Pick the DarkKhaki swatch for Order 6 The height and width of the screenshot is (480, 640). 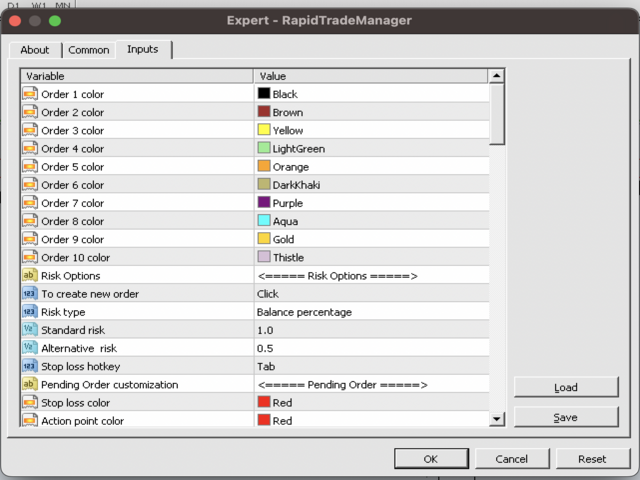point(264,184)
